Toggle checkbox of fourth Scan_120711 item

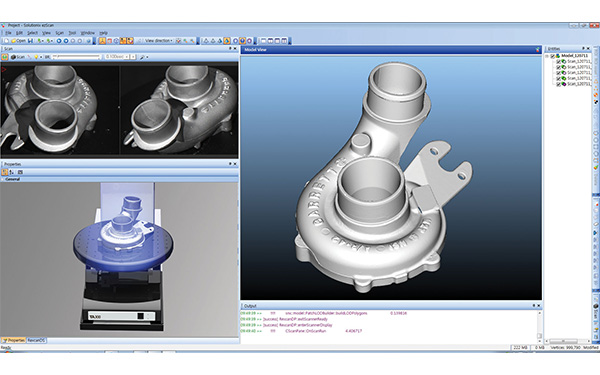pyautogui.click(x=558, y=78)
